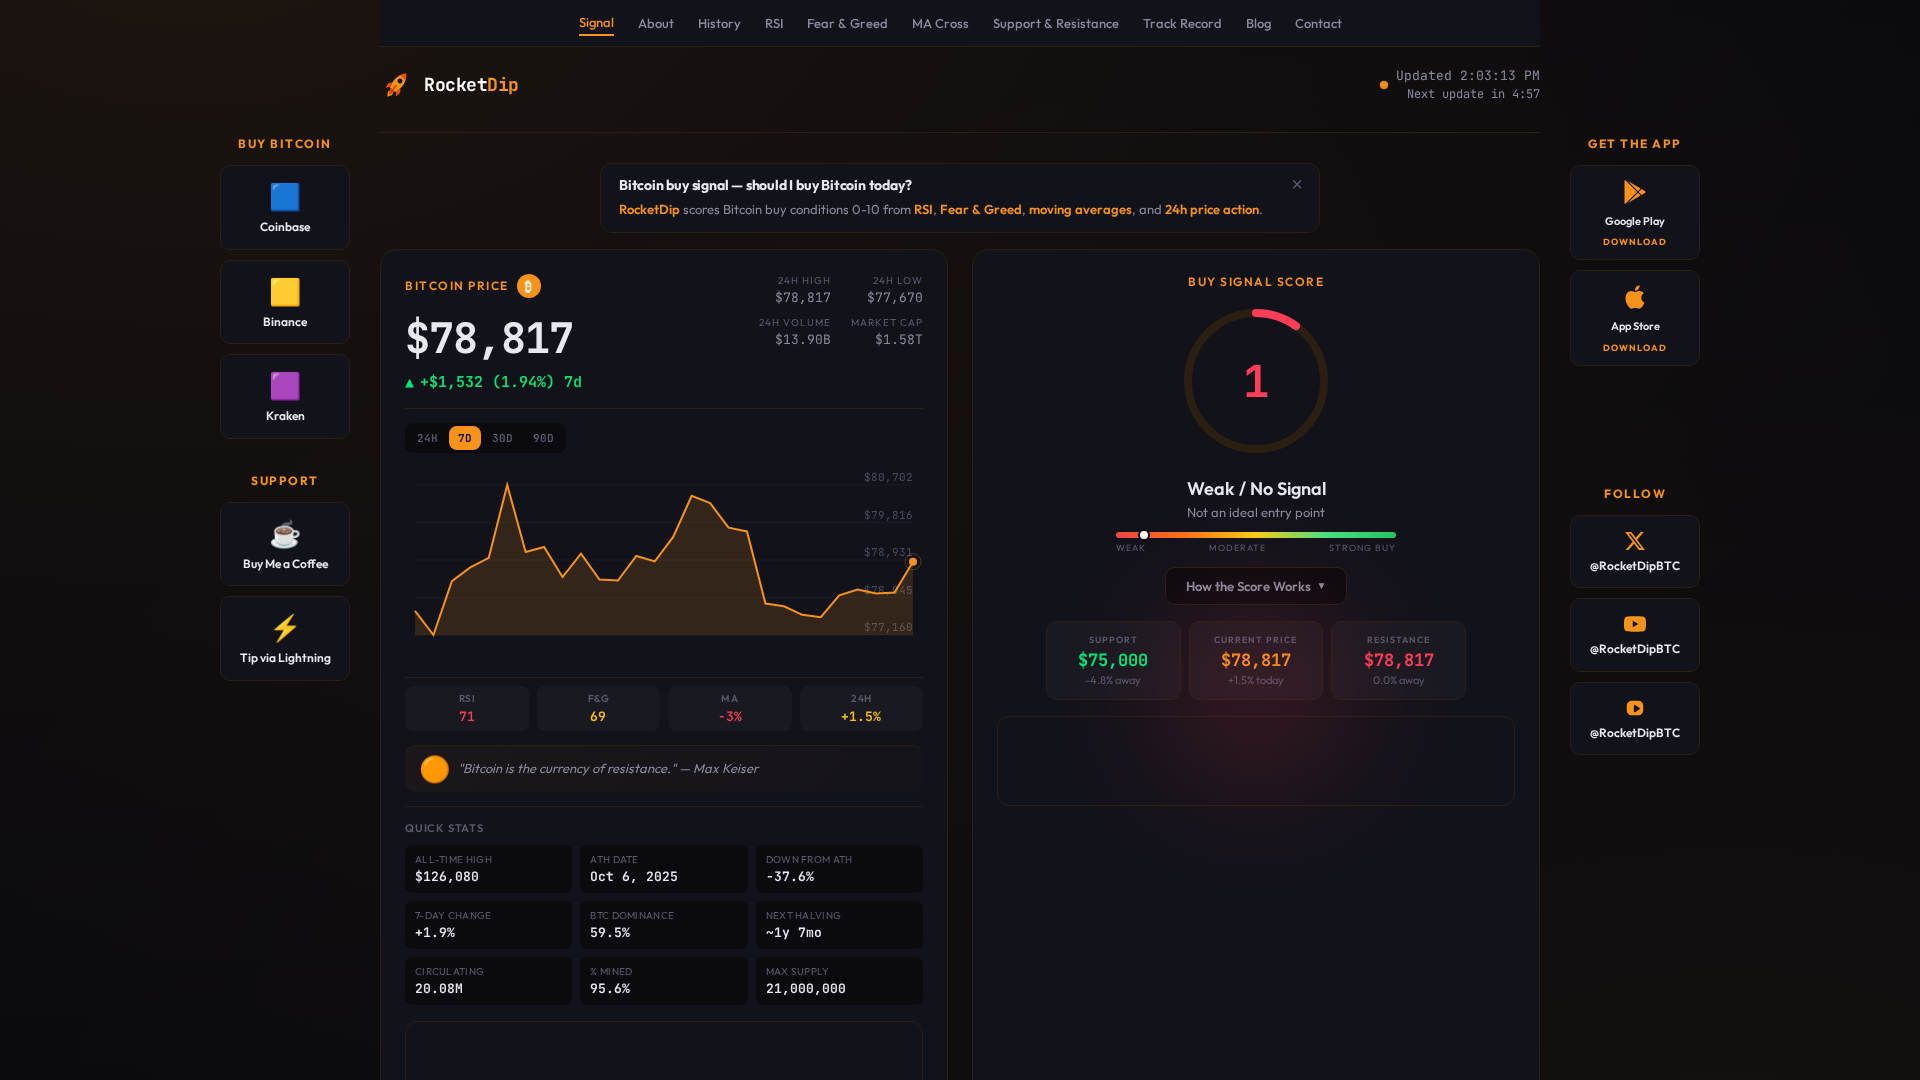Open Coinbase exchange card
This screenshot has height=1080, width=1920.
coord(285,207)
